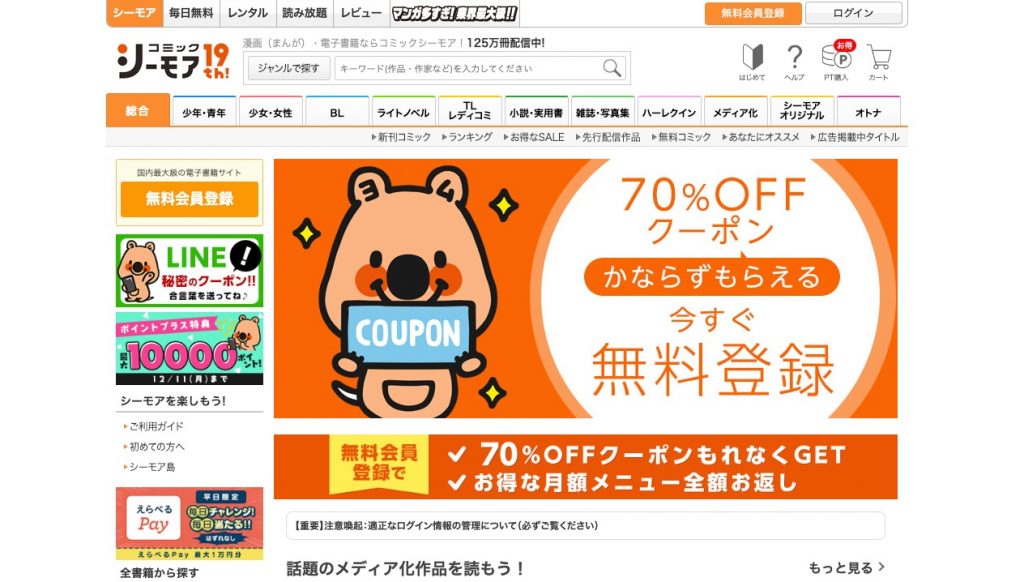Screen dimensions: 1024x582
Task: Click the ご利用ガイド sidebar link
Action: [154, 426]
